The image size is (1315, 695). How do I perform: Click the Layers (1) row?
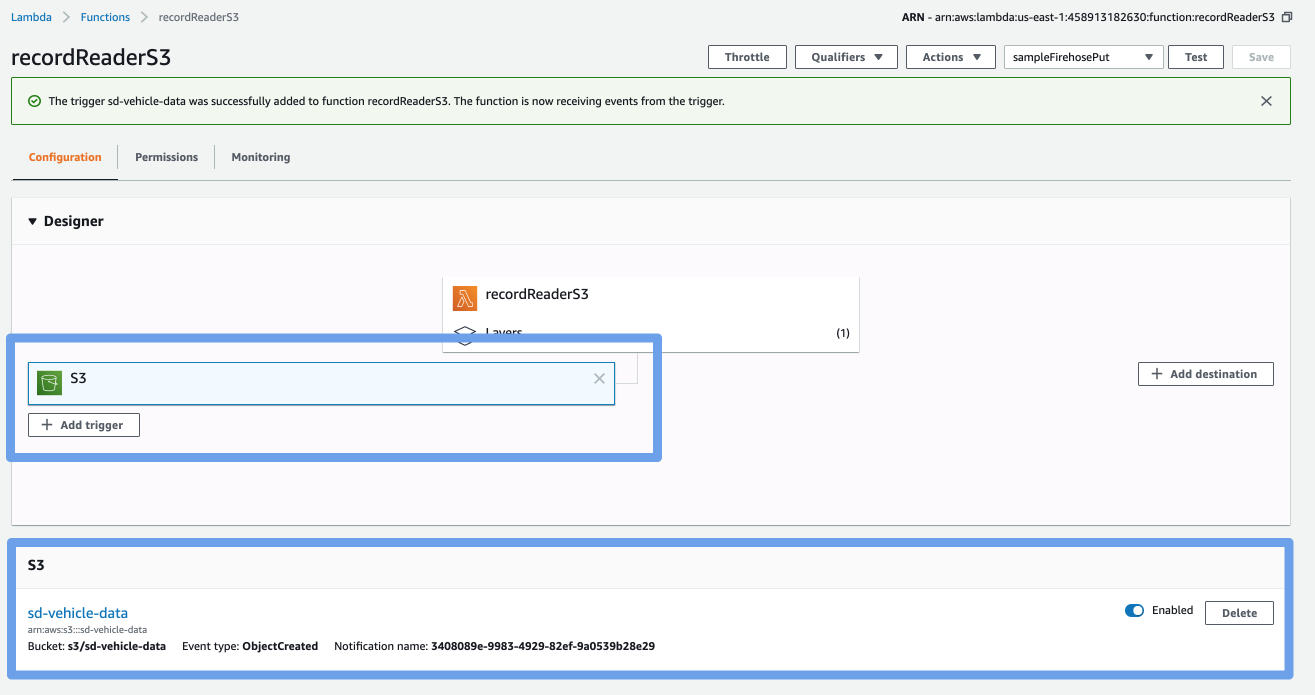[651, 334]
